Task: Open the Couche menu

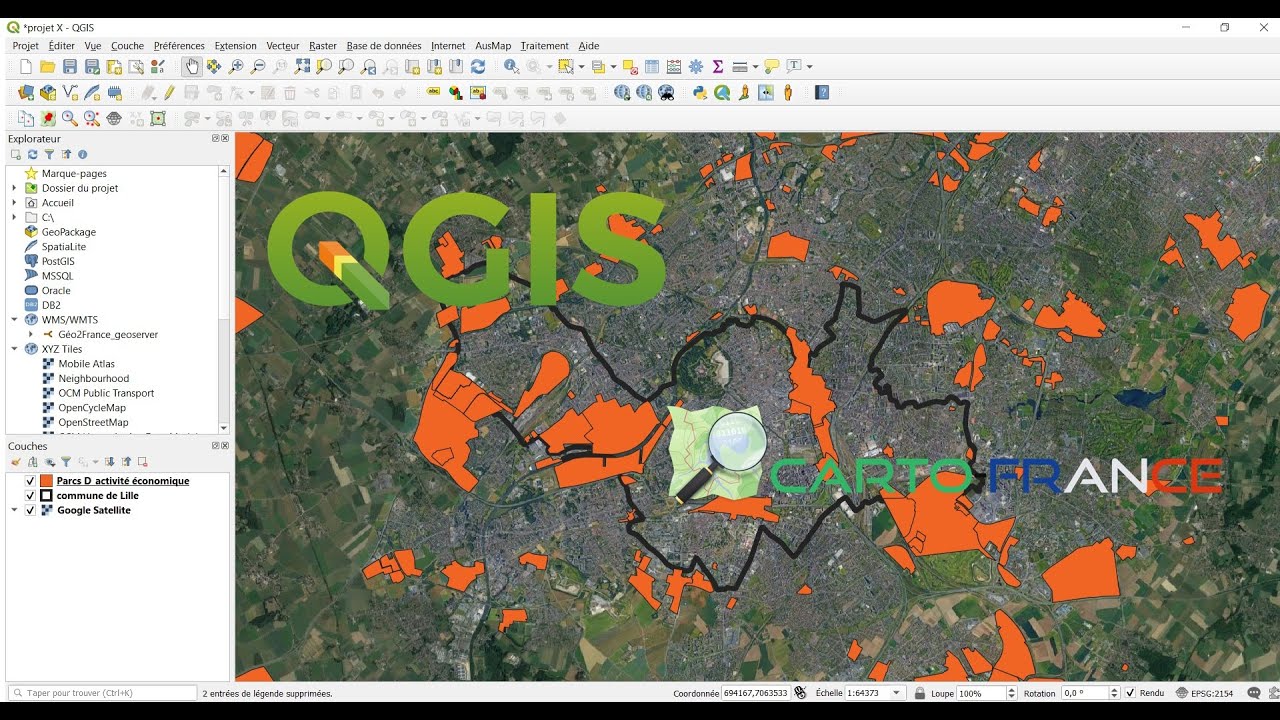Action: coord(127,46)
